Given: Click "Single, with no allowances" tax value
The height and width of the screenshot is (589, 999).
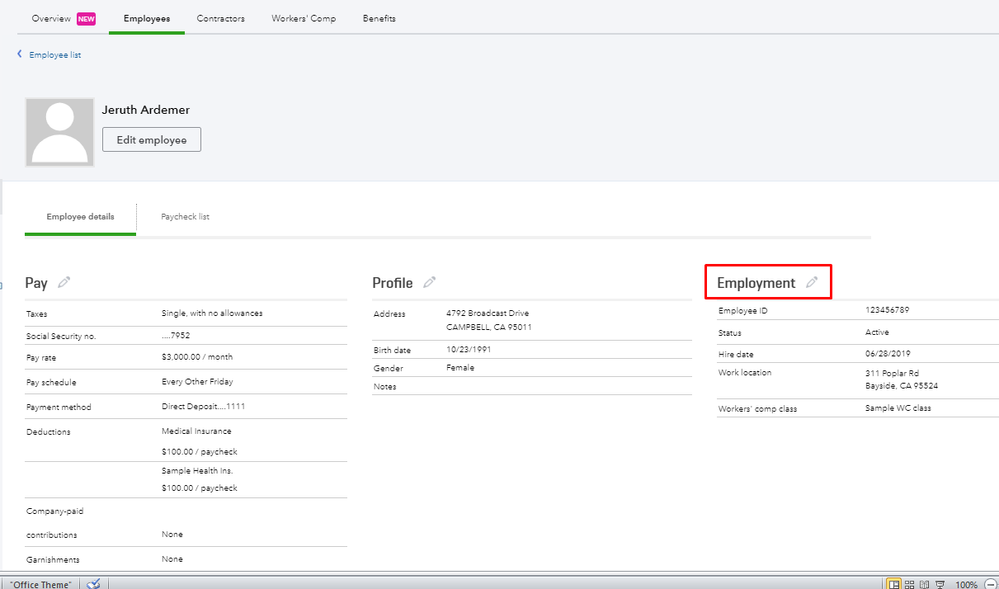Looking at the screenshot, I should [212, 313].
